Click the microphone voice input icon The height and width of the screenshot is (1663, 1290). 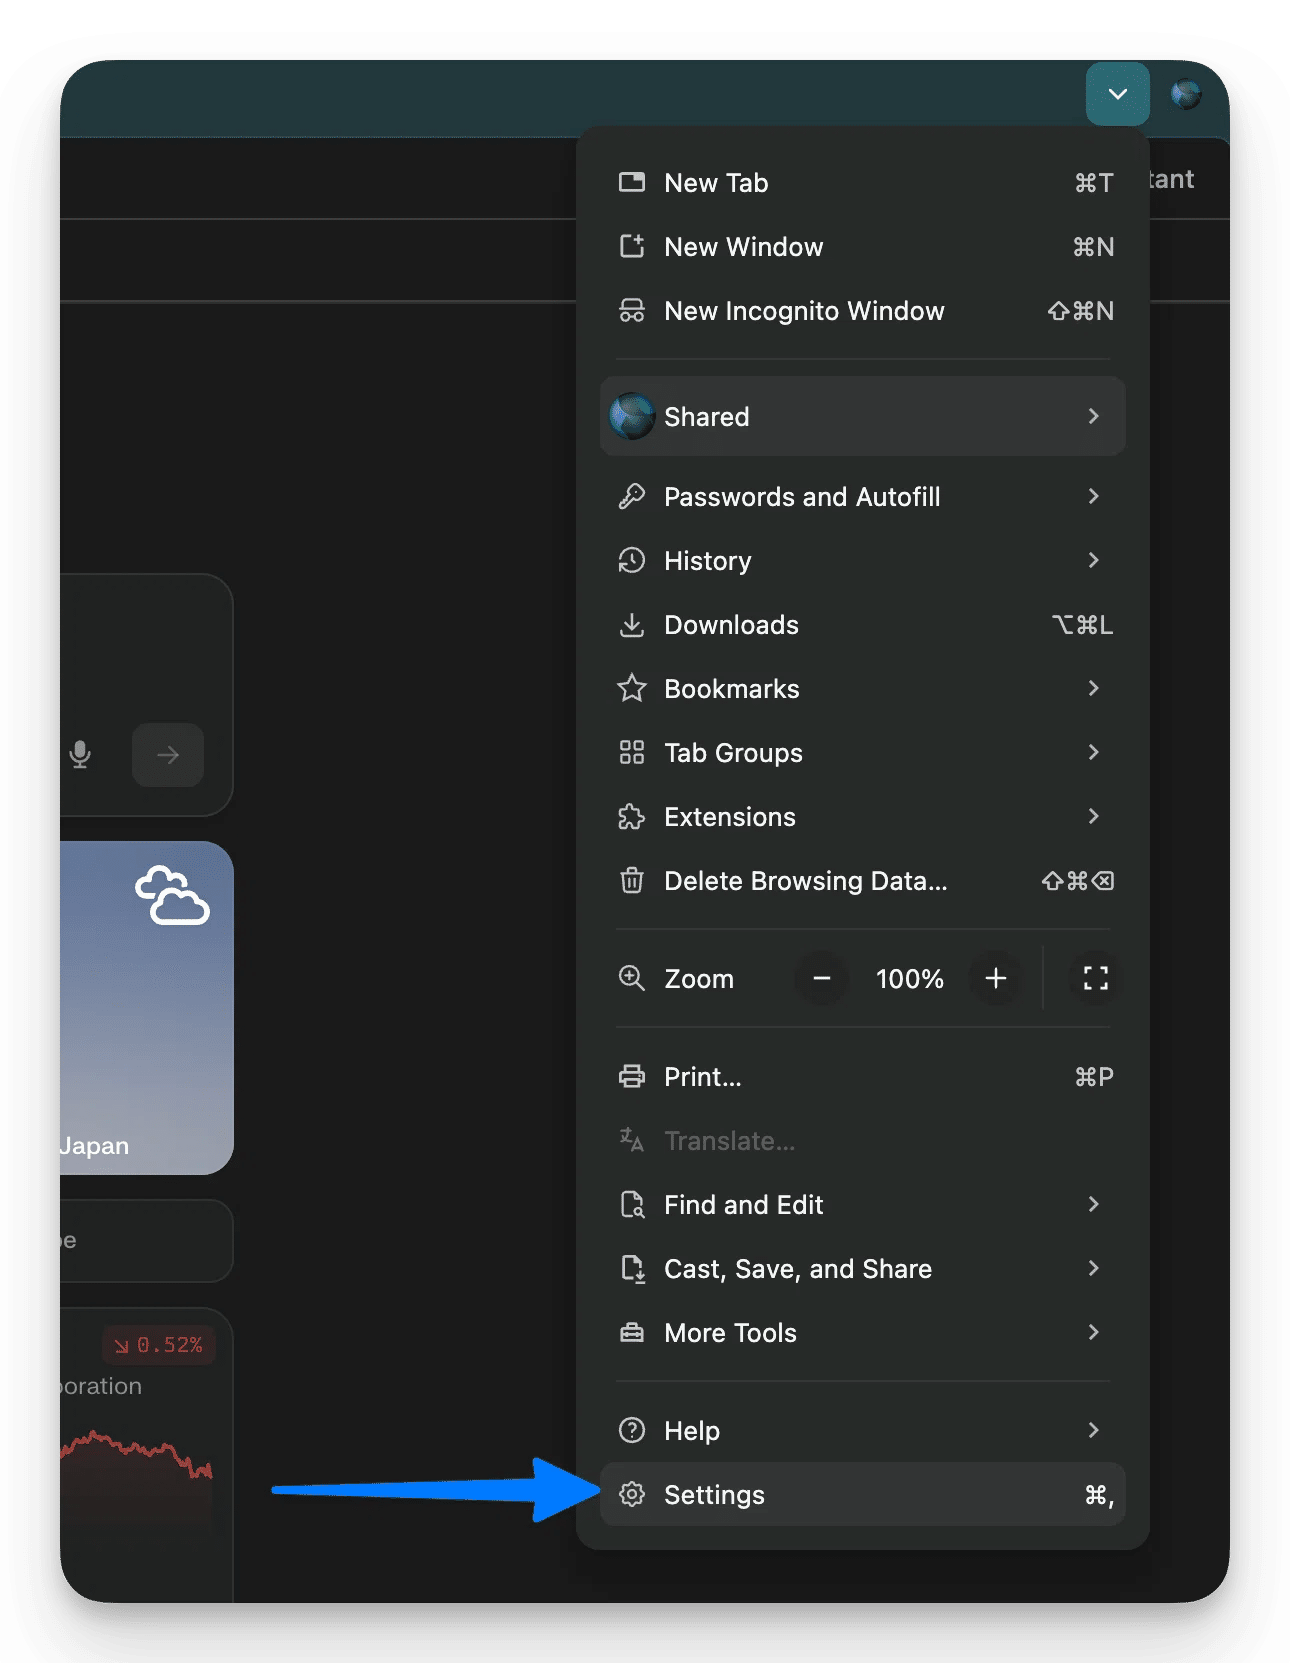80,754
